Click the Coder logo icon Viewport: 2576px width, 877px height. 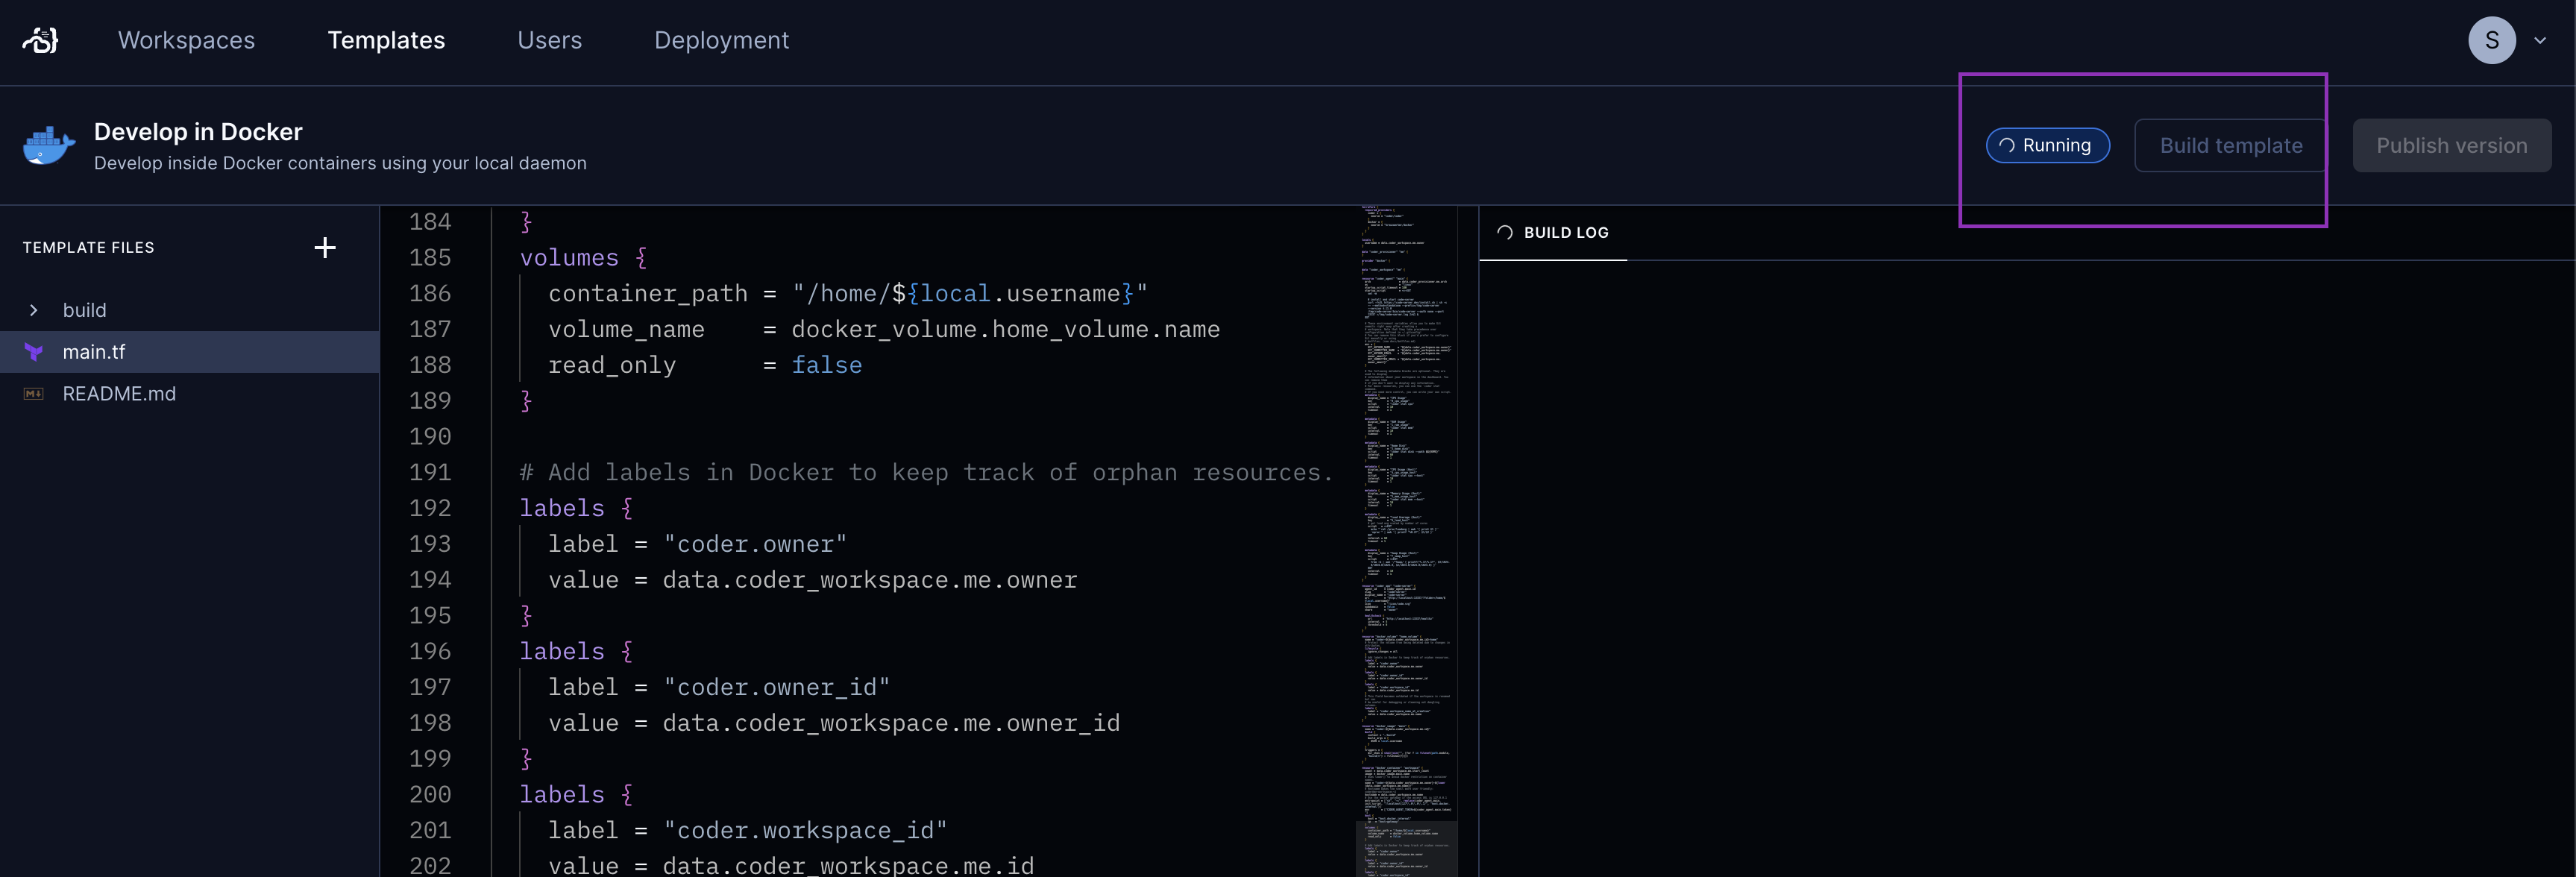click(x=41, y=40)
